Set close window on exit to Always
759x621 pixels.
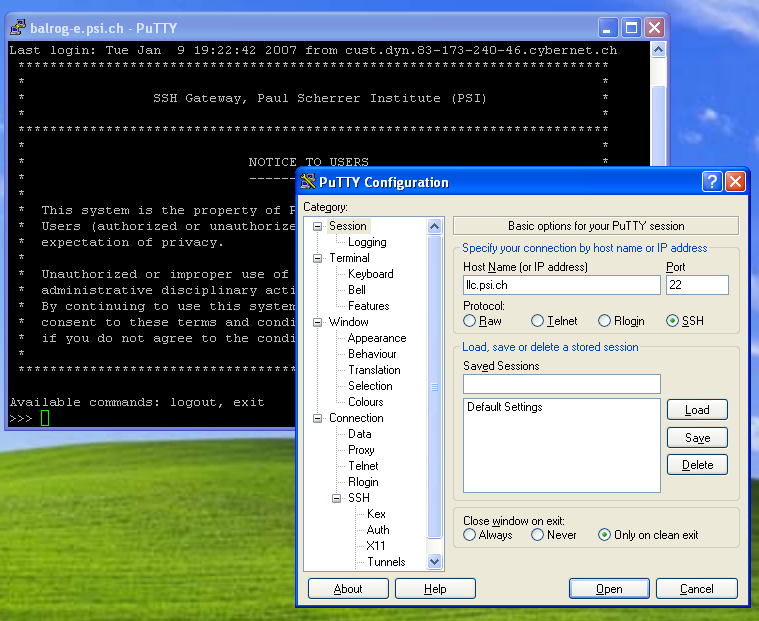point(469,535)
